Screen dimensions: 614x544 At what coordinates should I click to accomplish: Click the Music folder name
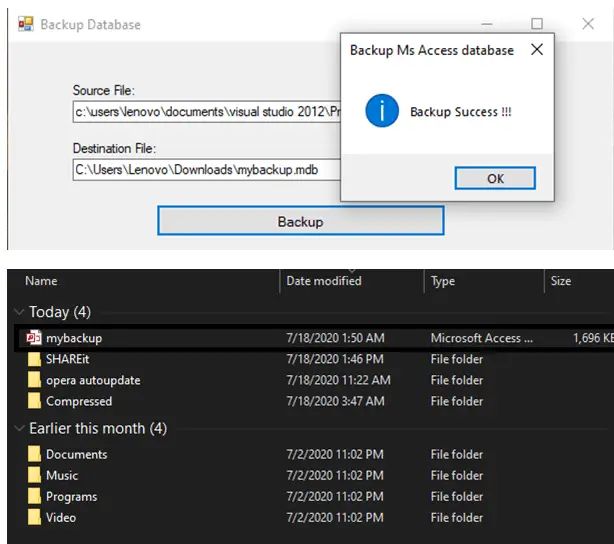coord(62,475)
